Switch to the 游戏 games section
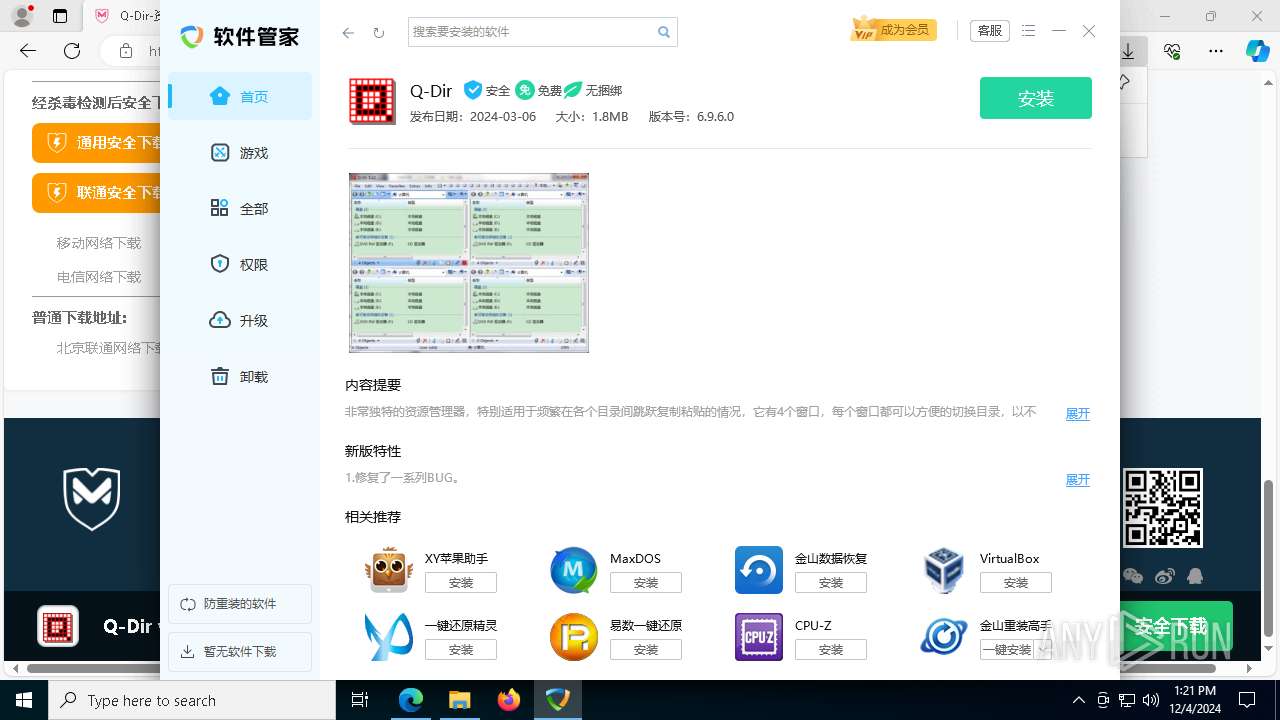The image size is (1280, 720). coord(240,153)
